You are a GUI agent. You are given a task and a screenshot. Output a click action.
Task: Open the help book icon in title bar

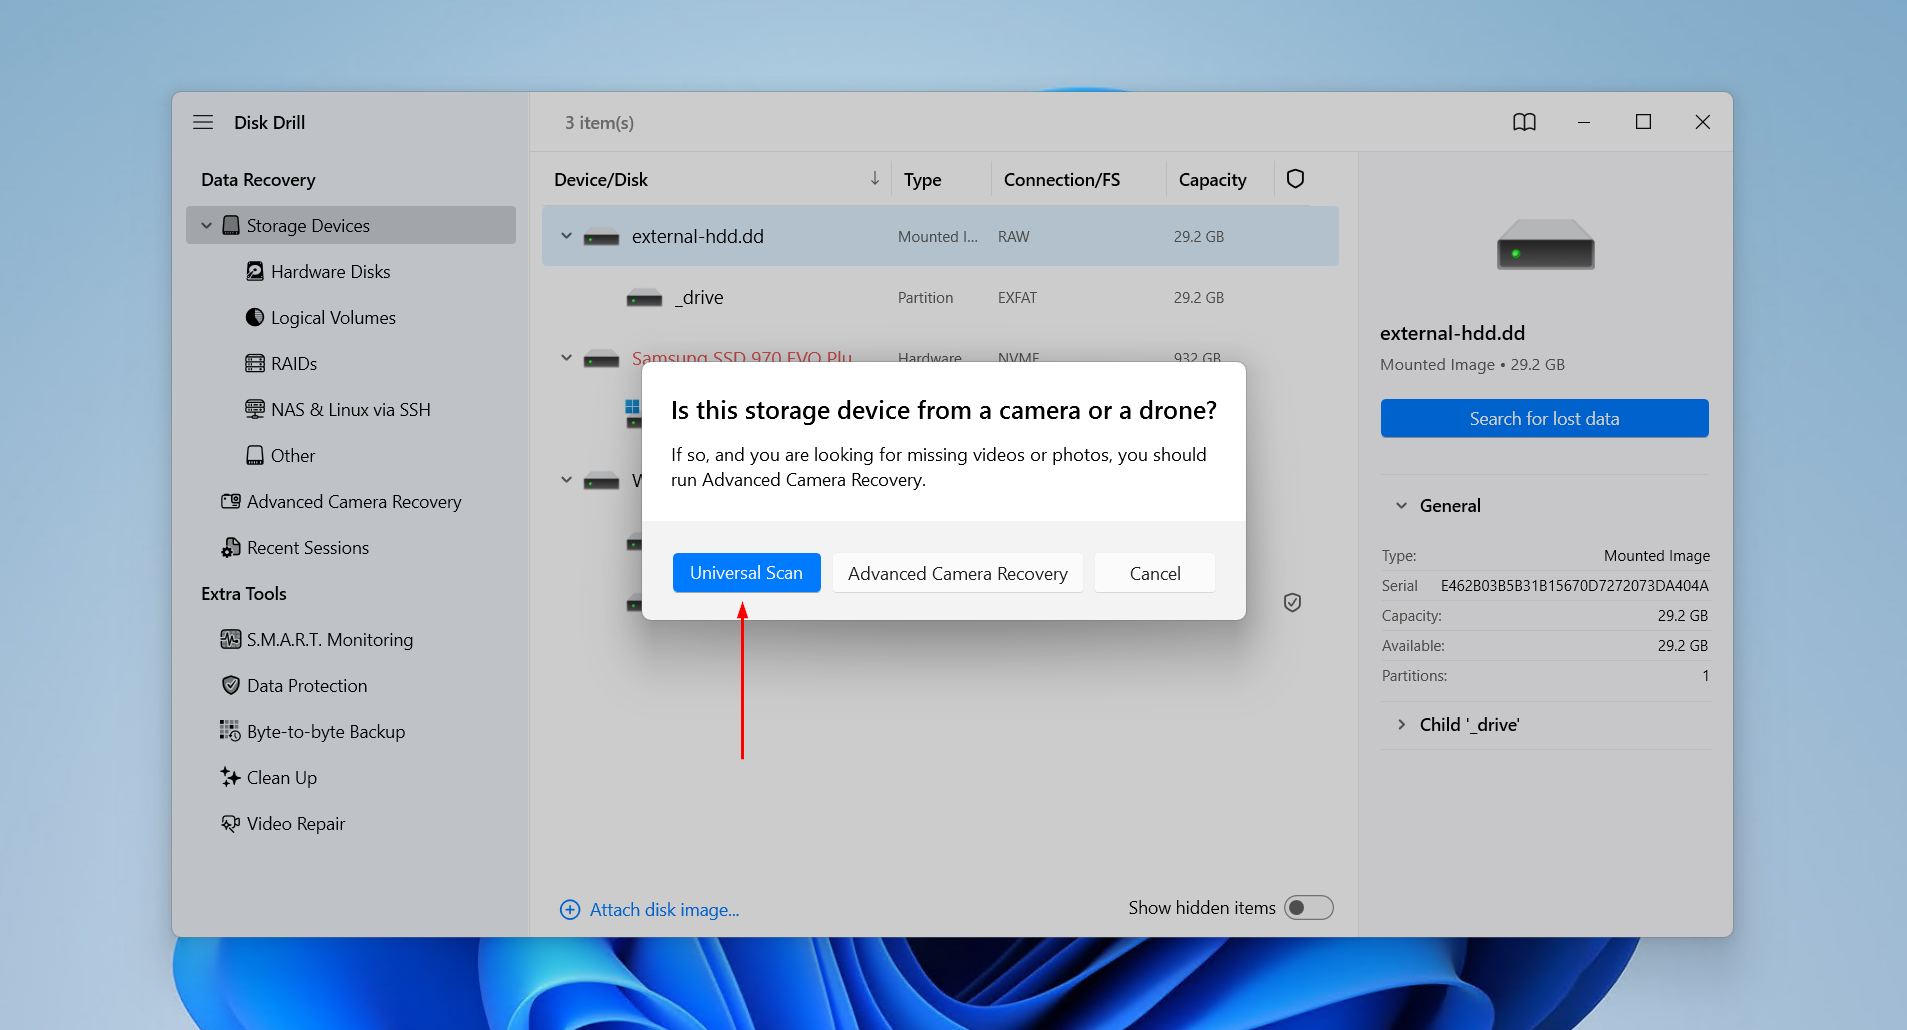1524,122
